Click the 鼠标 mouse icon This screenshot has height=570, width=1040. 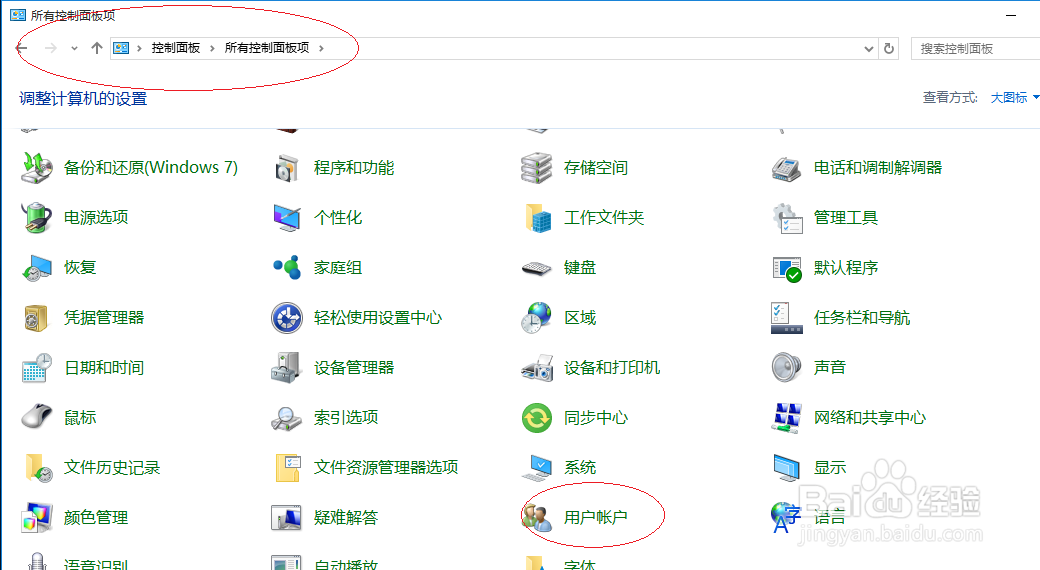coord(36,417)
